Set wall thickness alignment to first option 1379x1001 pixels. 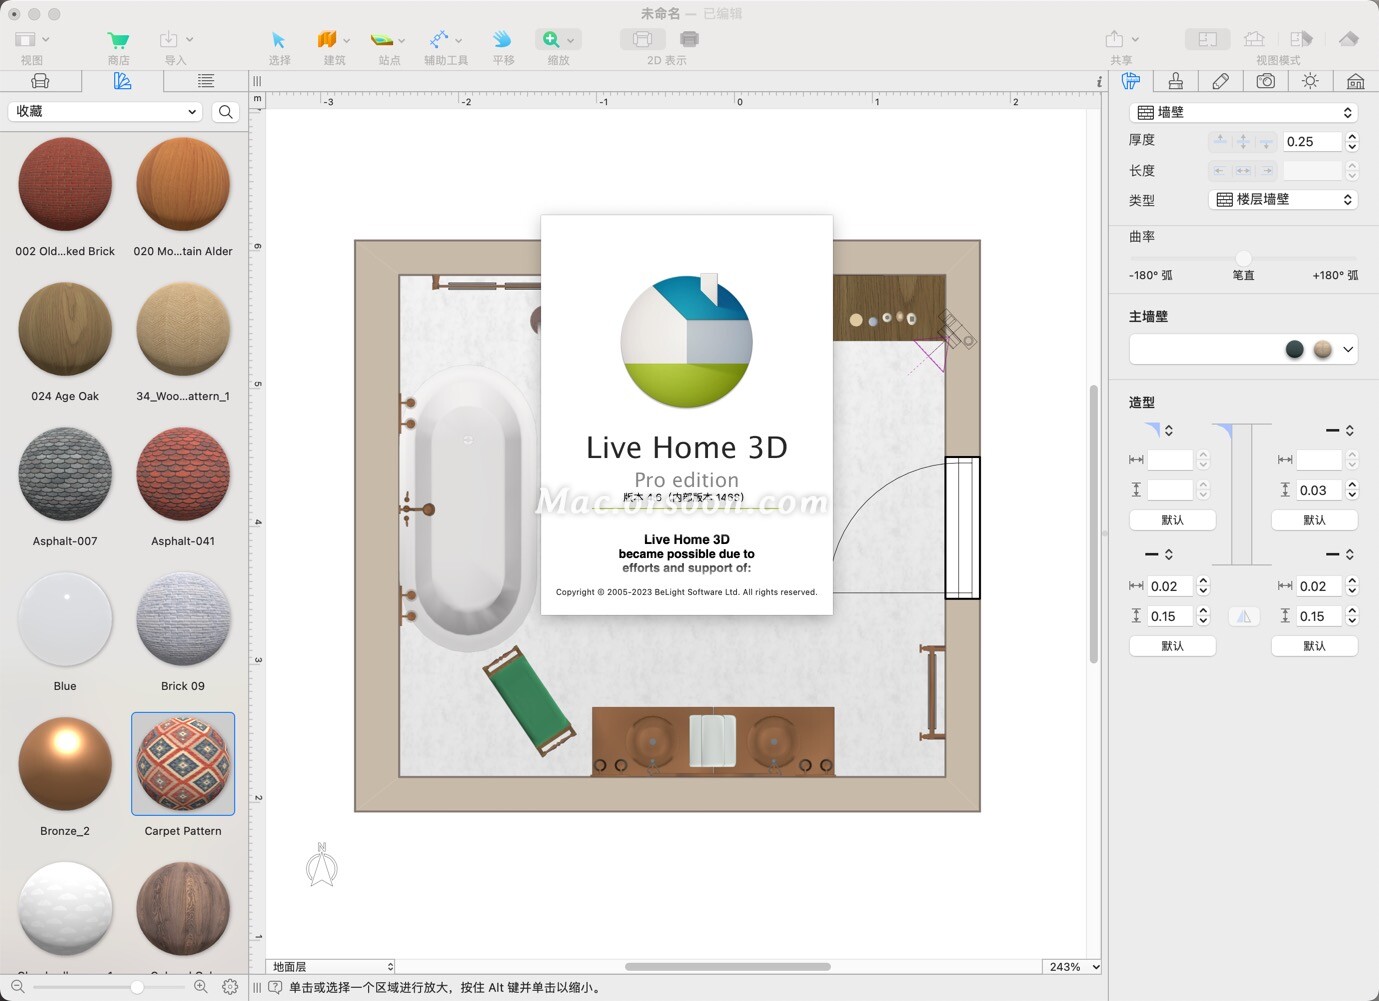(x=1220, y=141)
